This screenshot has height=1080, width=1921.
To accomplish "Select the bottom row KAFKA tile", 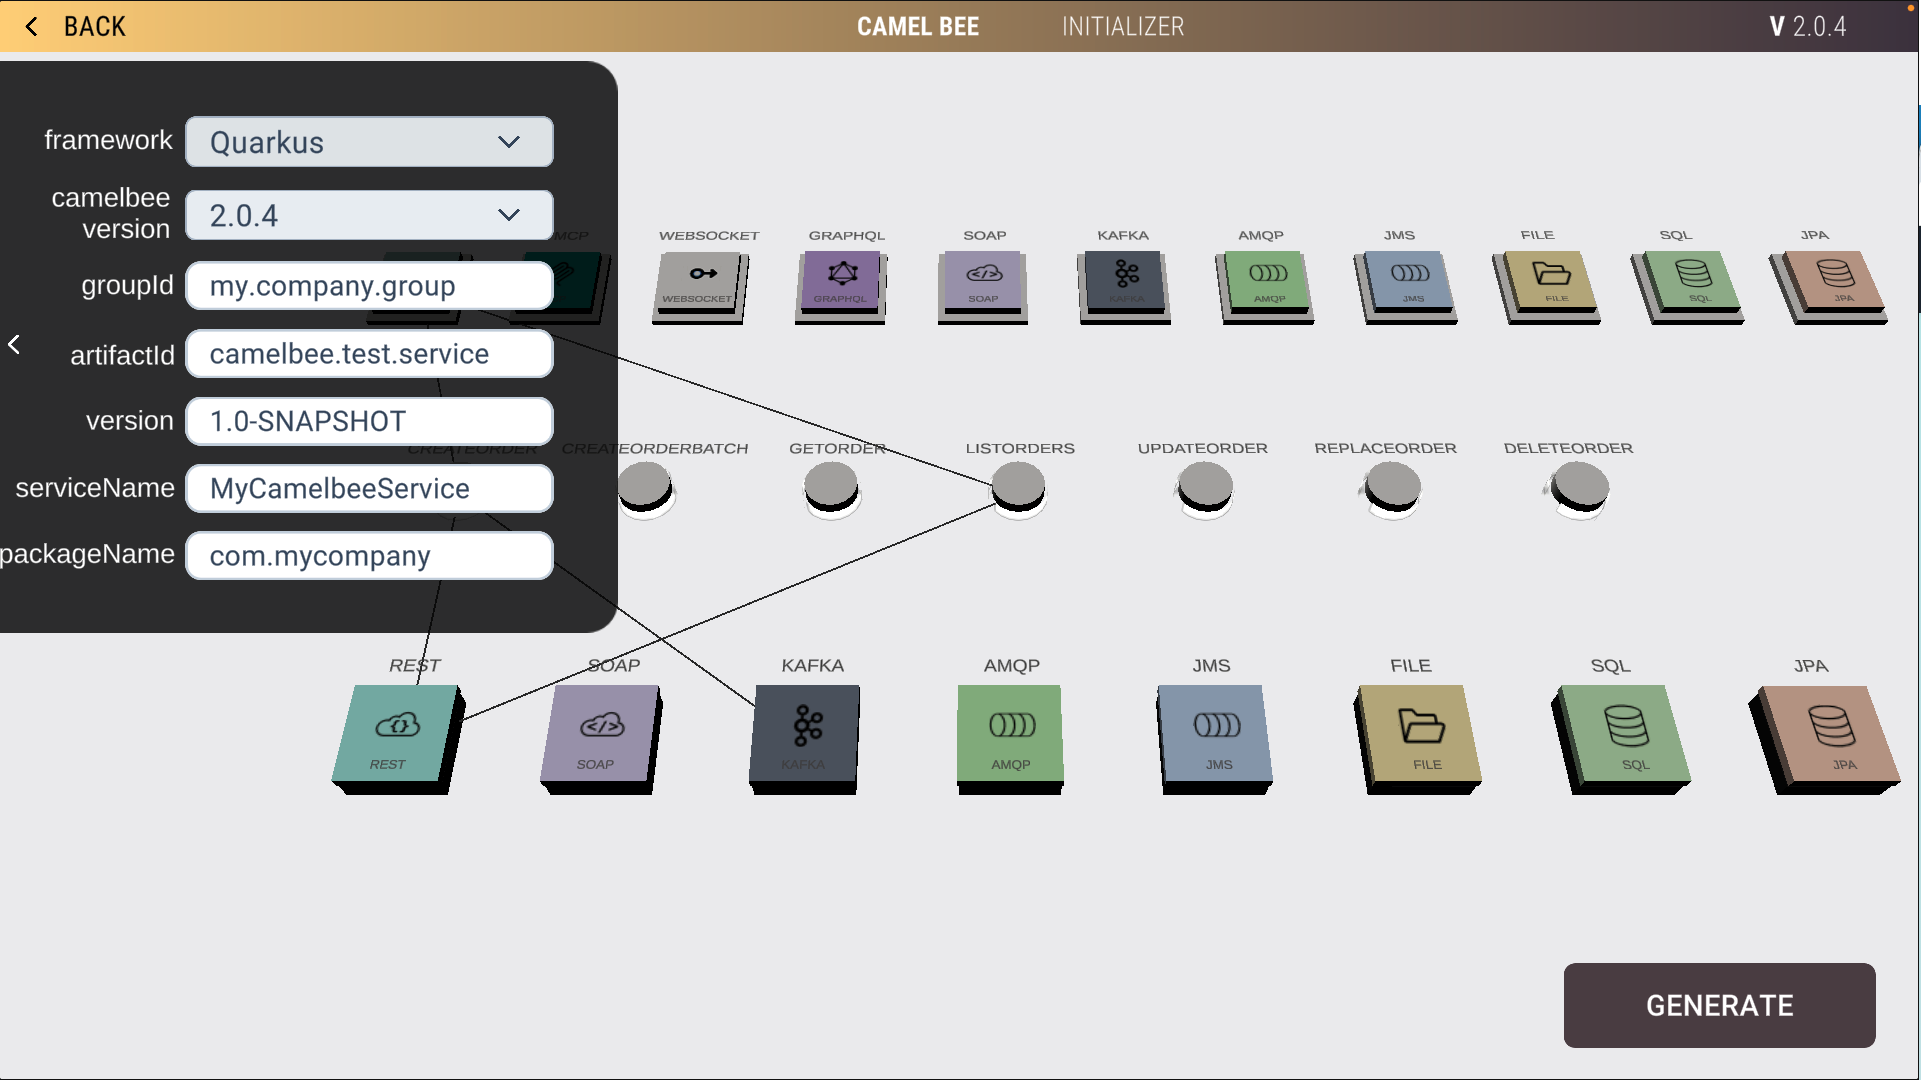I will (x=806, y=735).
